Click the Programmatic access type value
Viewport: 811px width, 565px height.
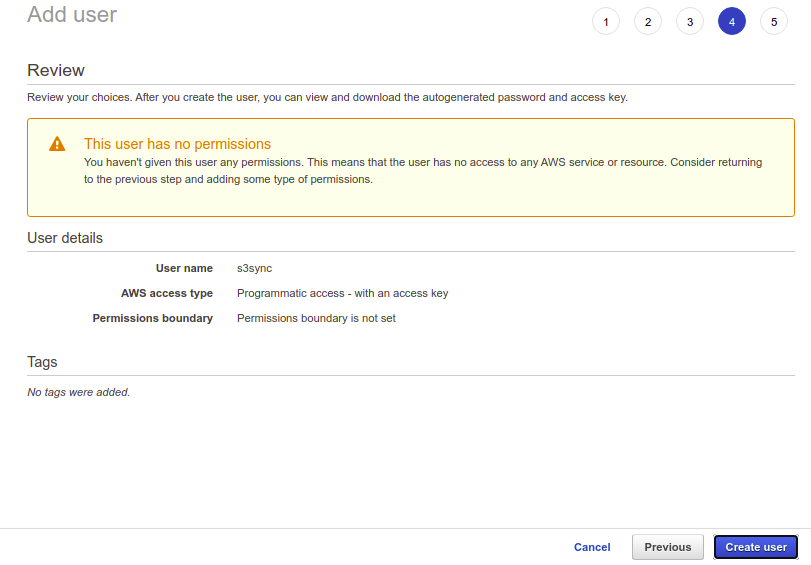pos(342,293)
